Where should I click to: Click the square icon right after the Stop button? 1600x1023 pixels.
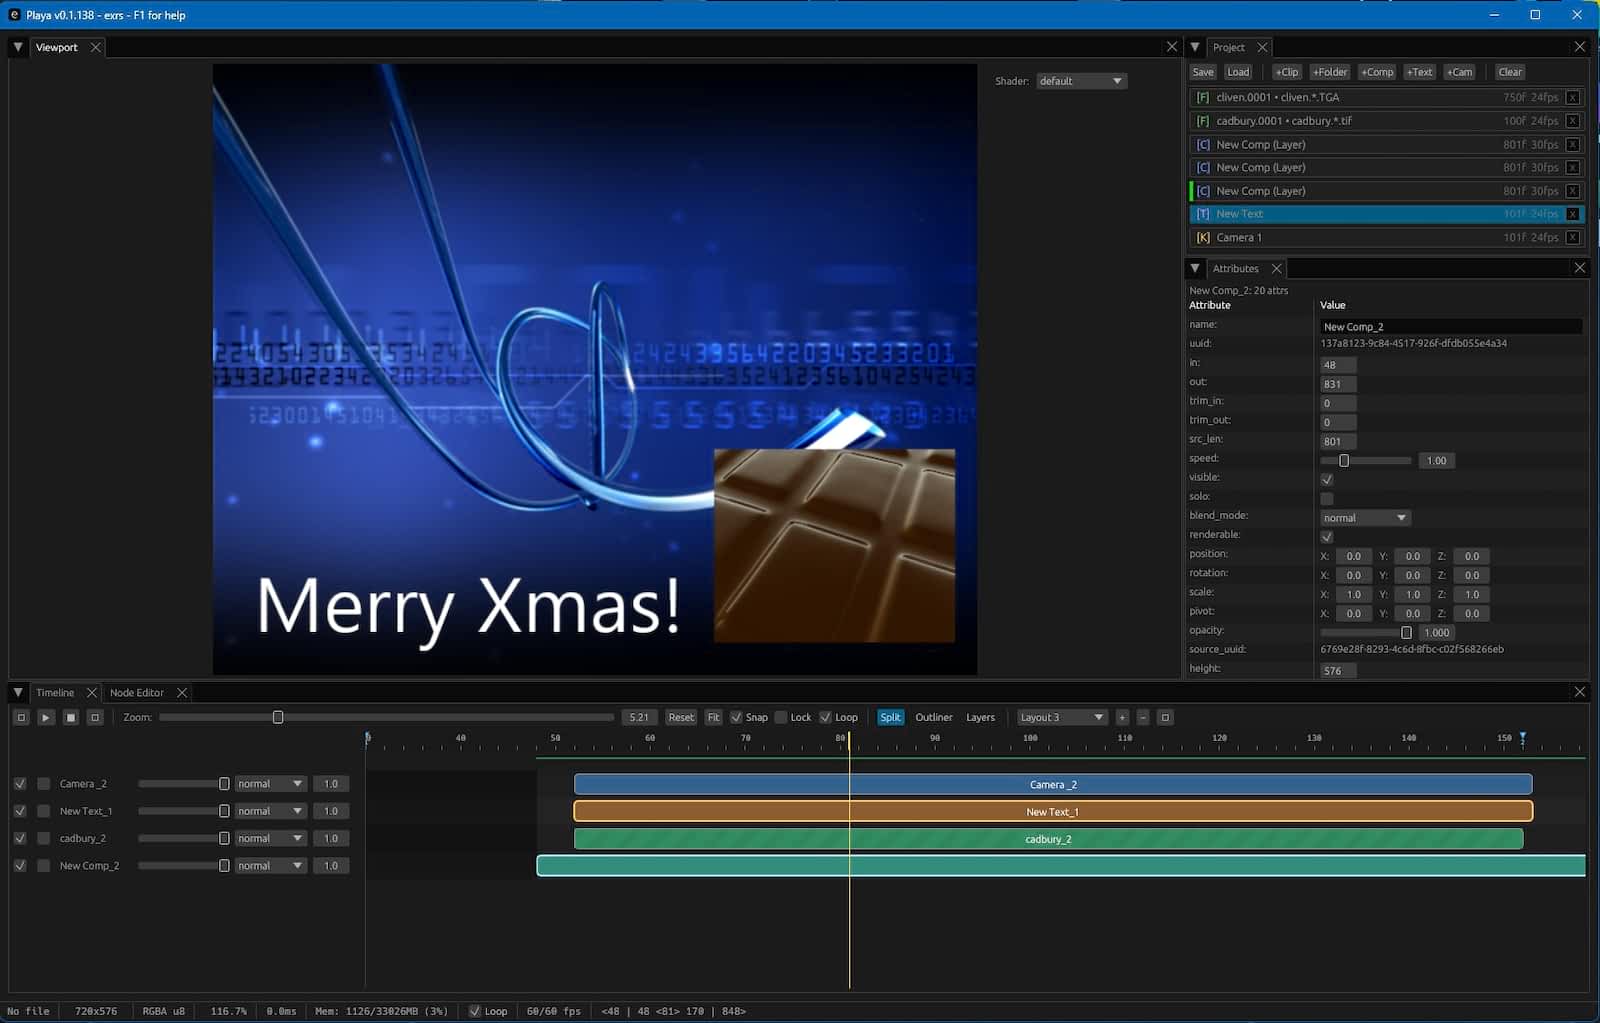pyautogui.click(x=95, y=717)
